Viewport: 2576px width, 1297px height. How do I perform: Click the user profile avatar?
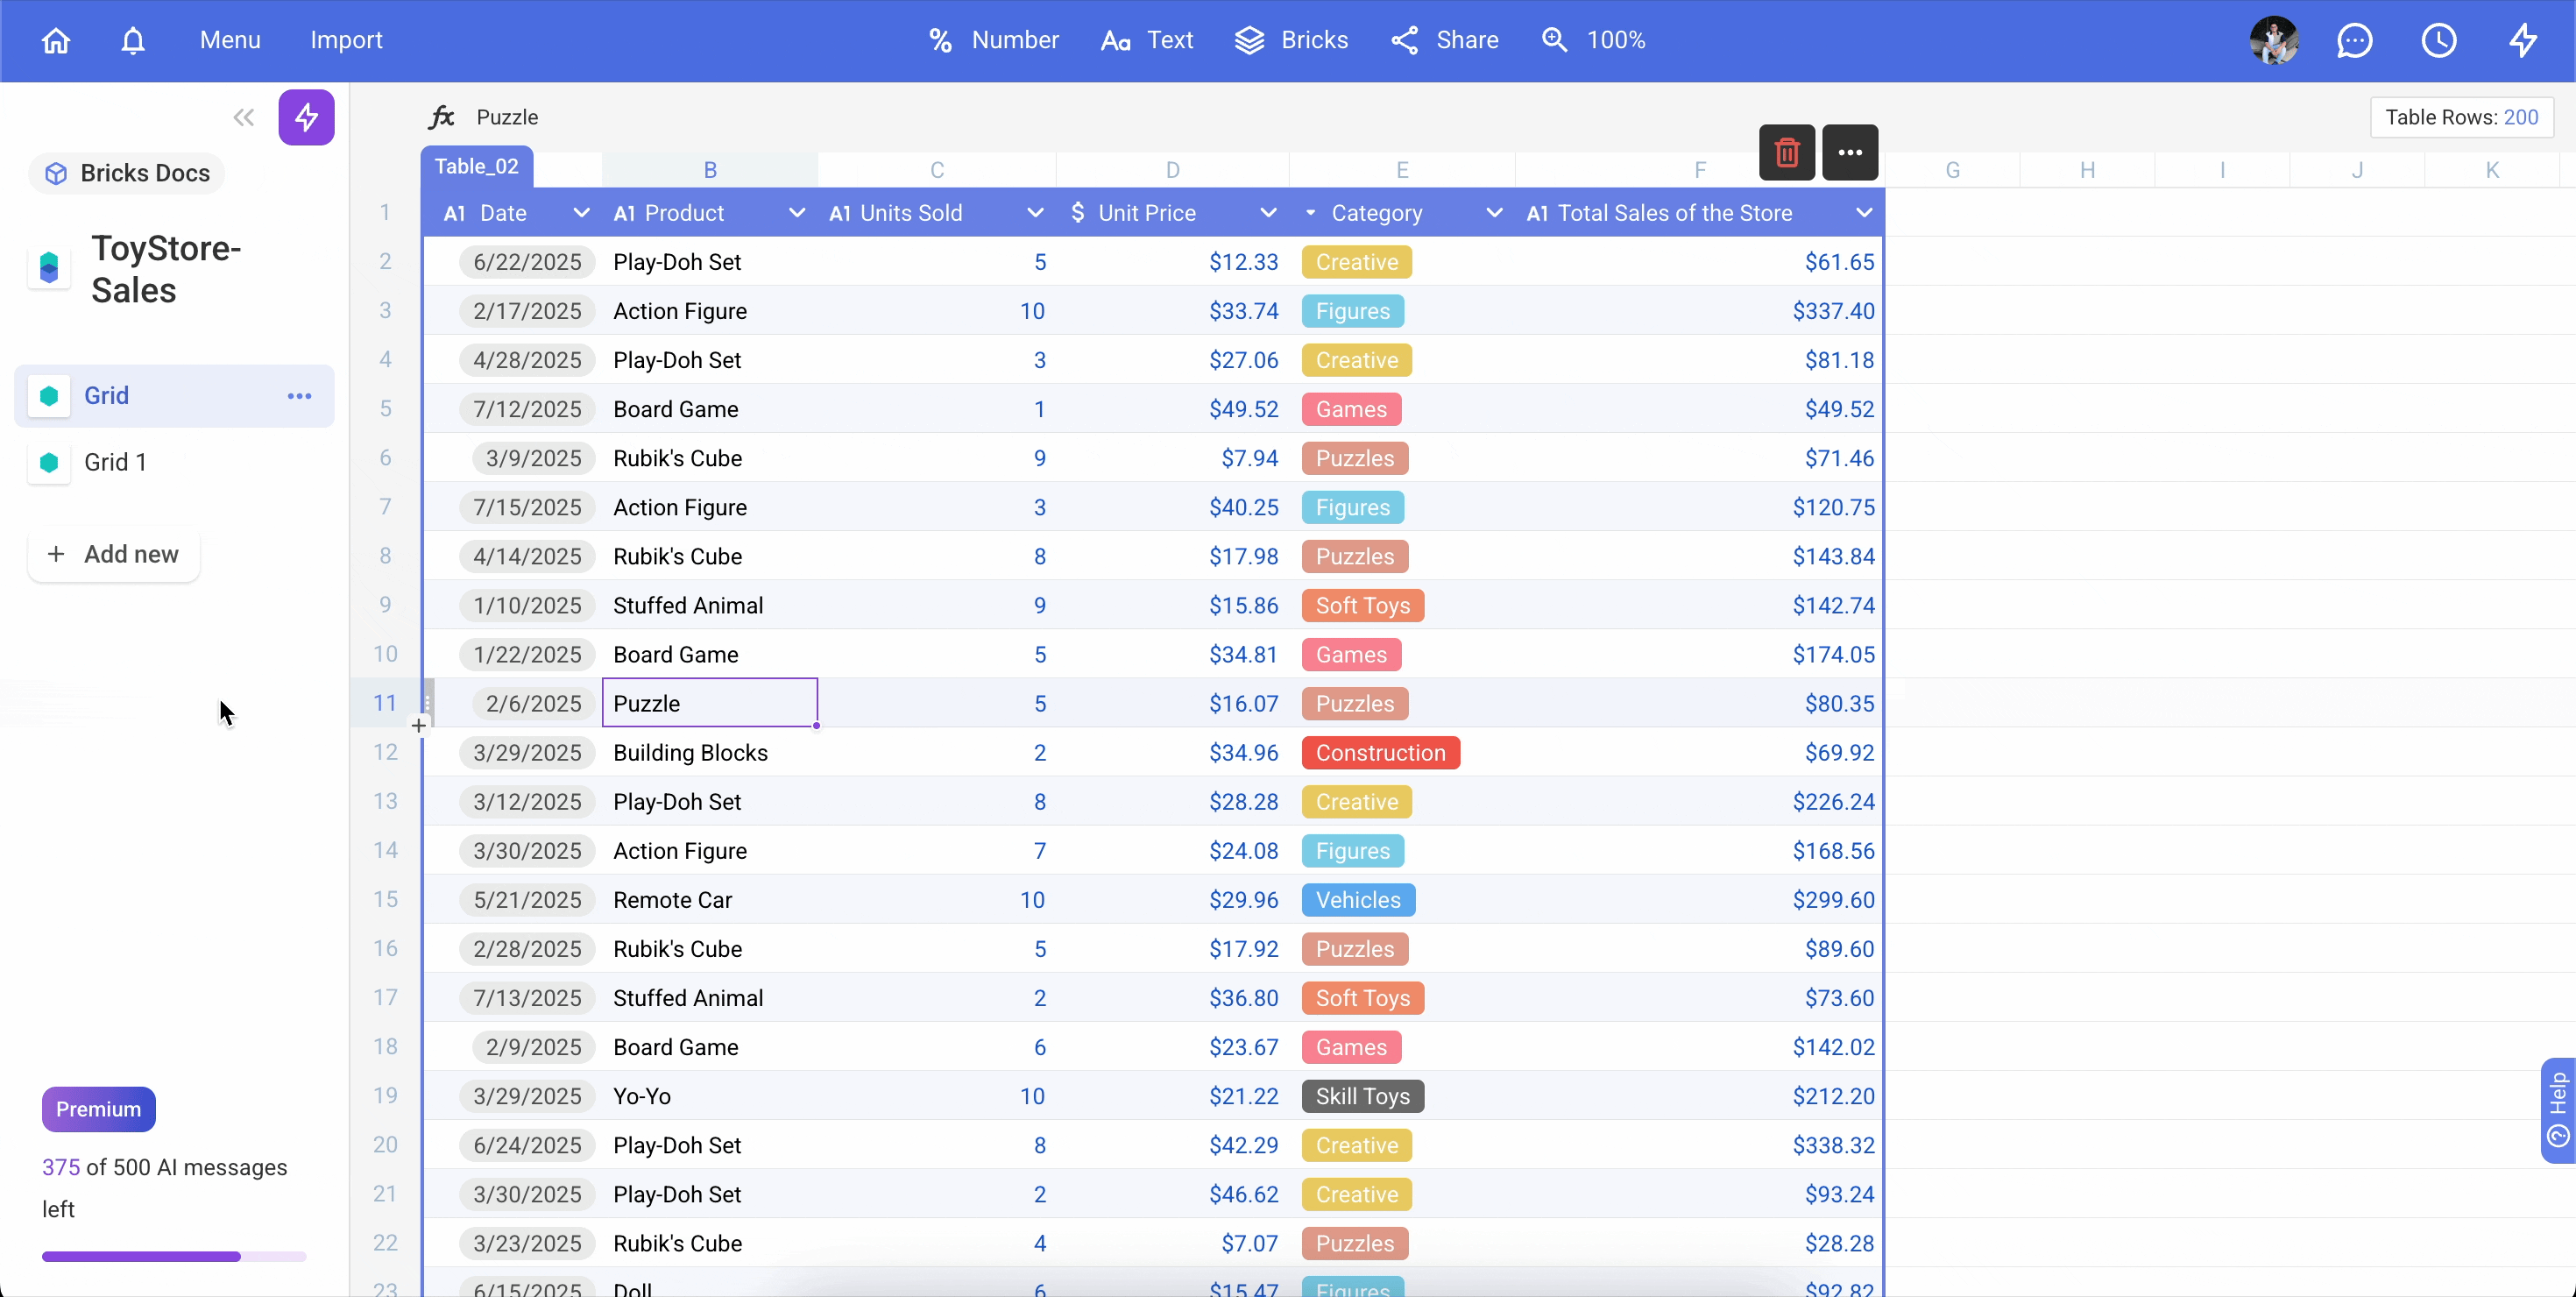2273,40
